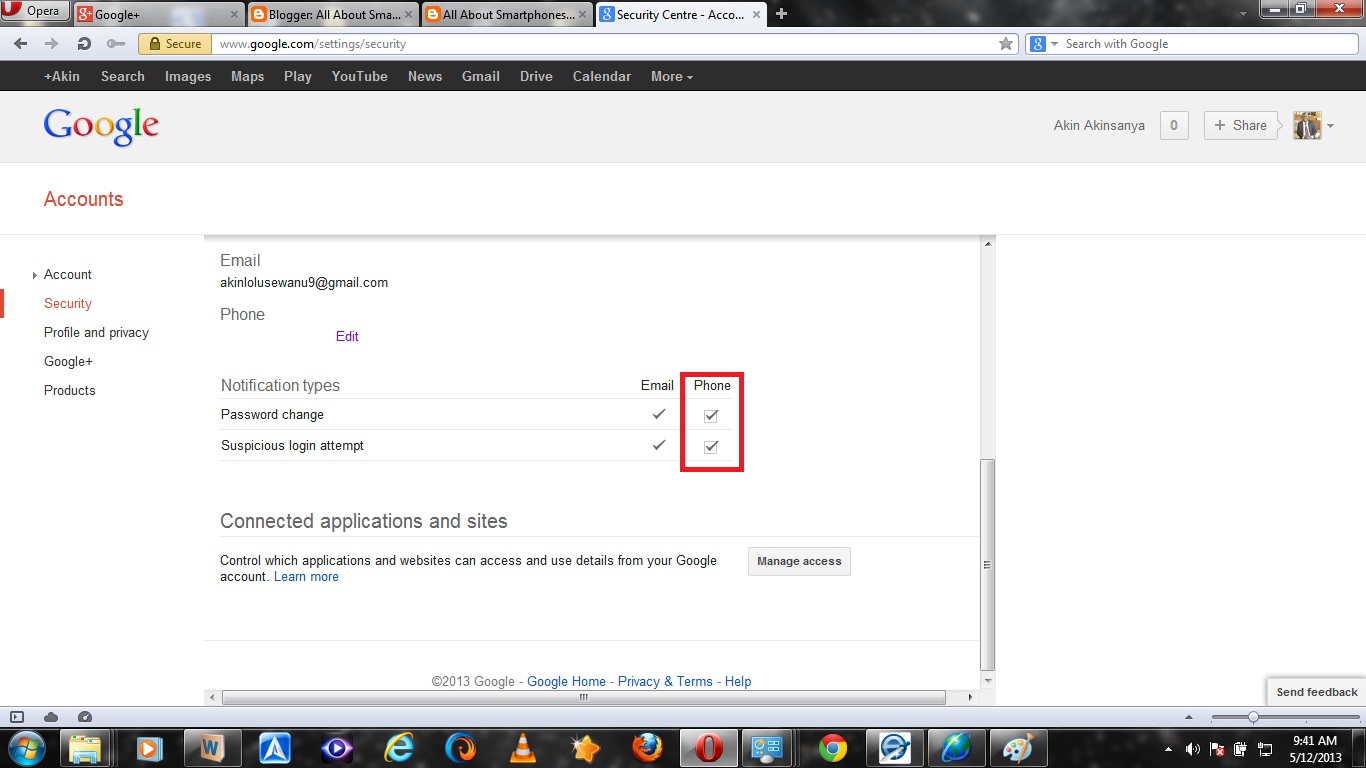
Task: Open the Windows Start button
Action: coord(25,748)
